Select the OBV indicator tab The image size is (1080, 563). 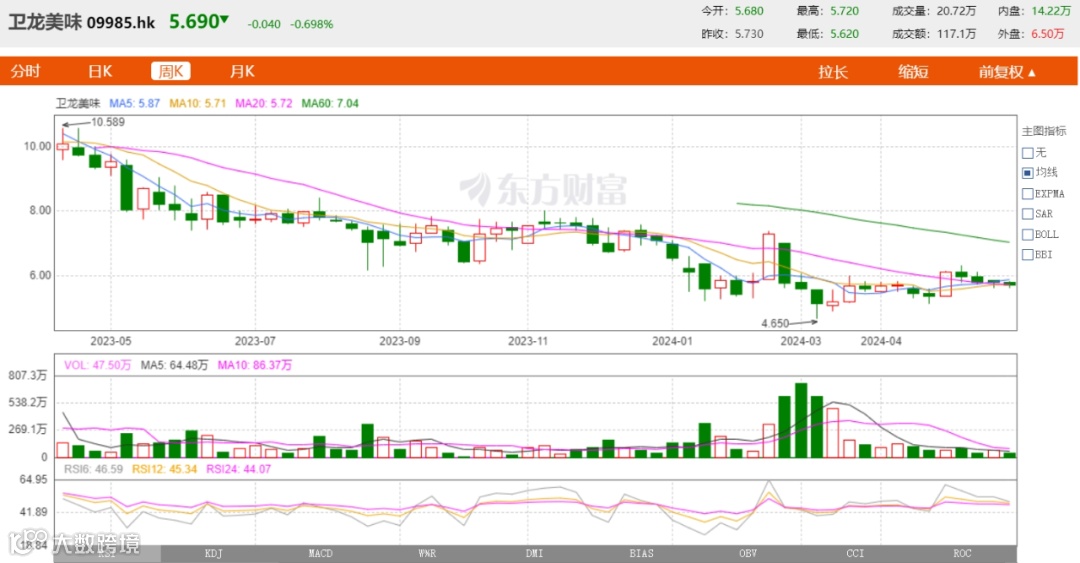point(748,554)
